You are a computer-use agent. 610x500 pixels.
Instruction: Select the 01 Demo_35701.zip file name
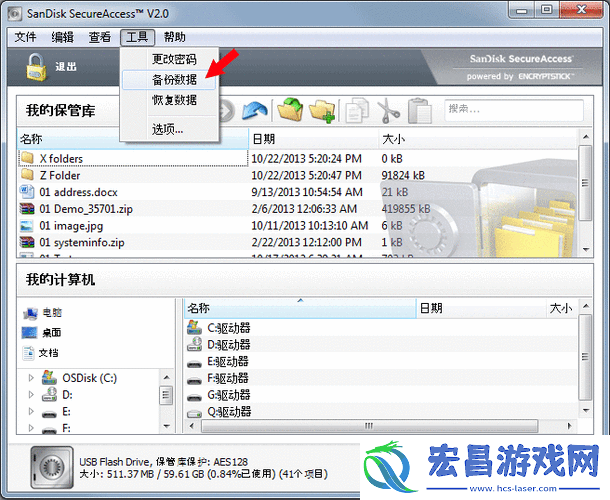pyautogui.click(x=86, y=209)
